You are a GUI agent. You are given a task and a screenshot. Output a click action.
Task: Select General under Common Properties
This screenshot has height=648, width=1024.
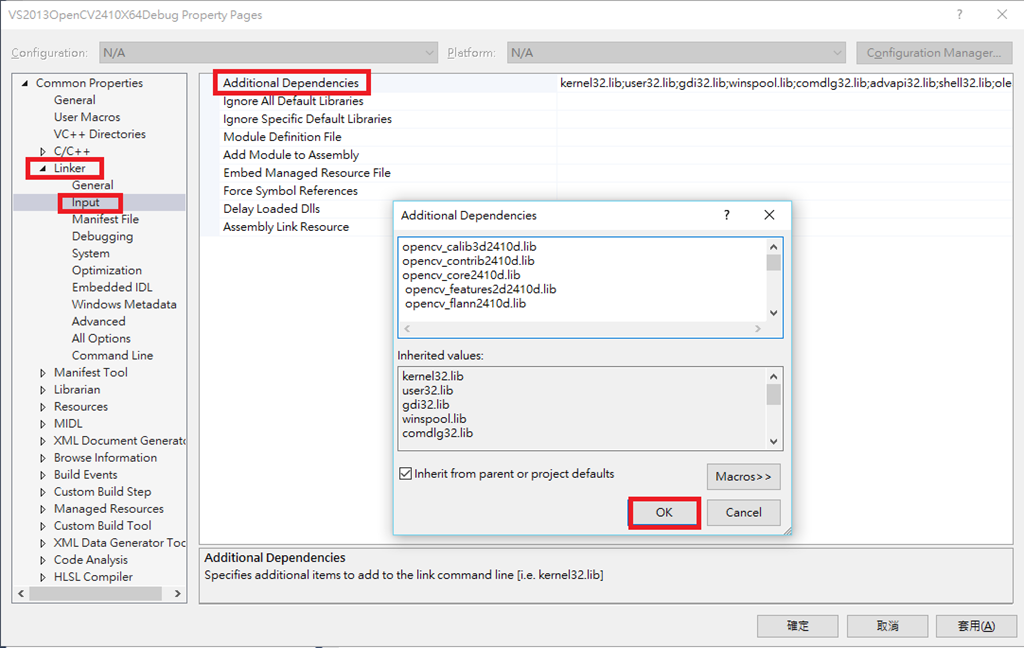[74, 100]
